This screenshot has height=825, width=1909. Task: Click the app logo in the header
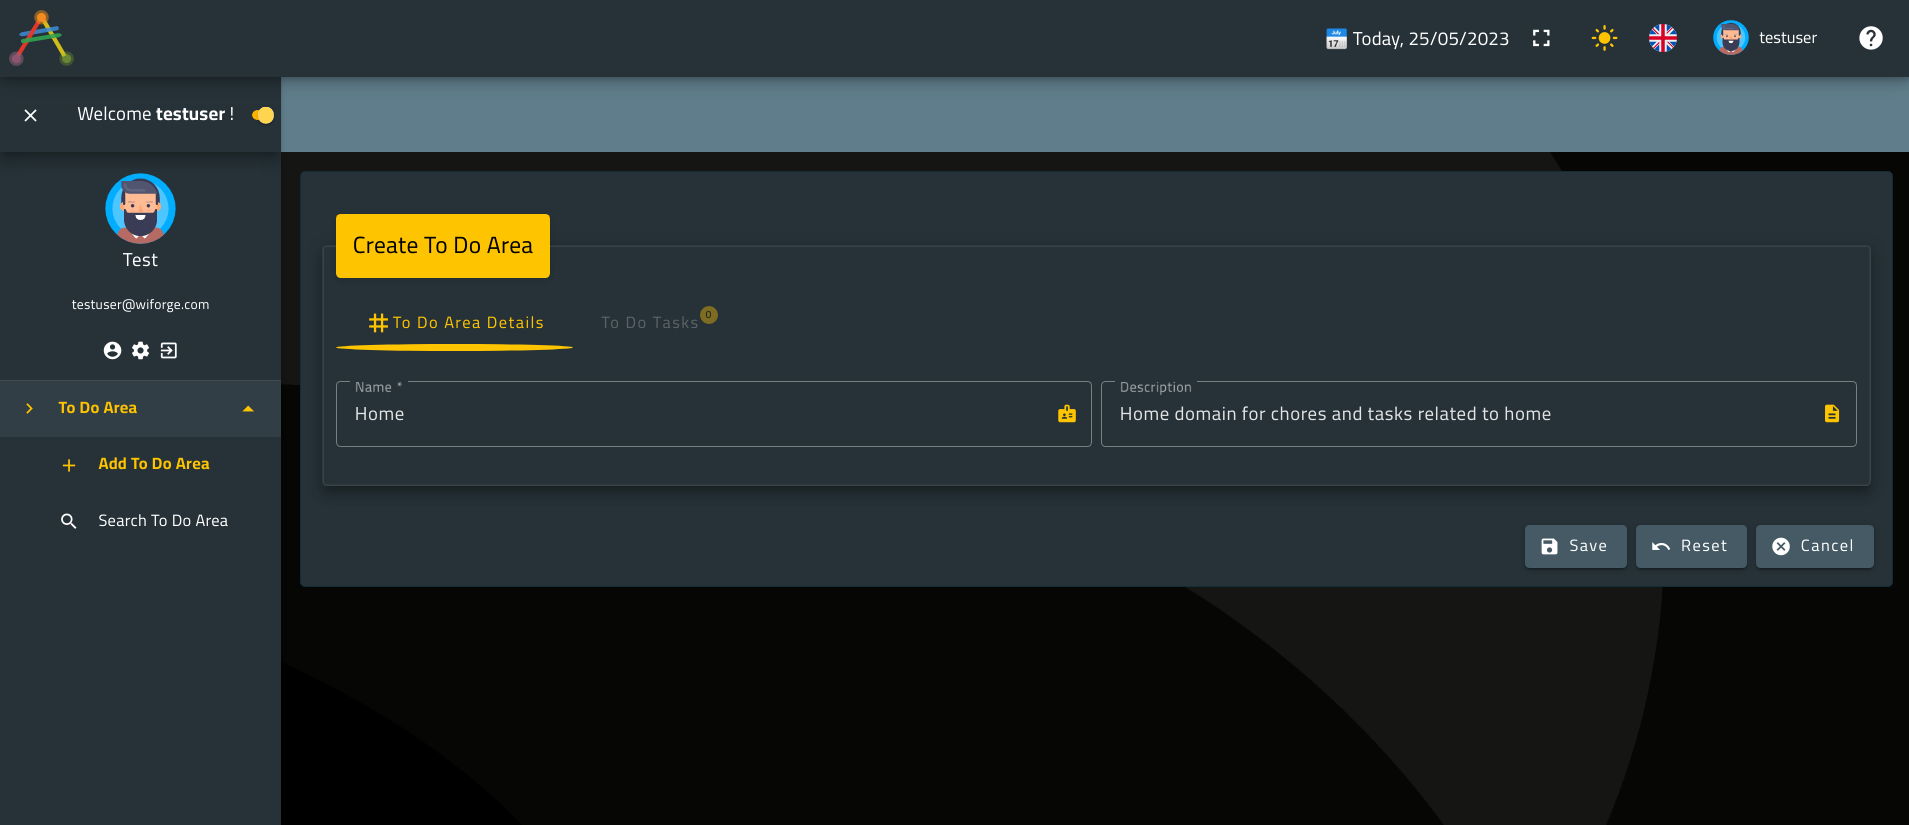(41, 38)
